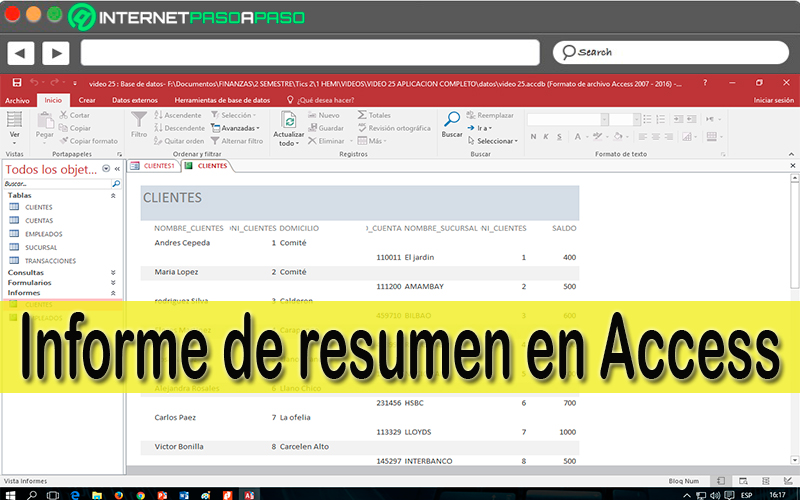Switch to the Crear ribbon tab
The height and width of the screenshot is (500, 800).
tap(87, 100)
